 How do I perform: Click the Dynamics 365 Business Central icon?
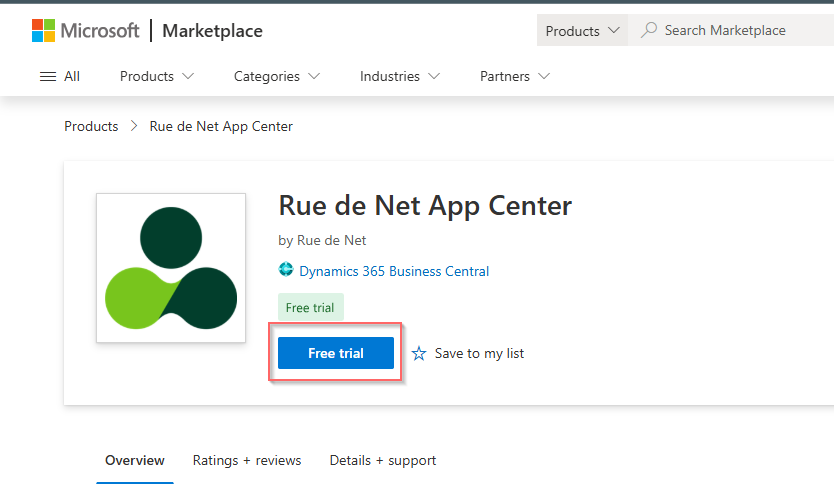tap(286, 271)
